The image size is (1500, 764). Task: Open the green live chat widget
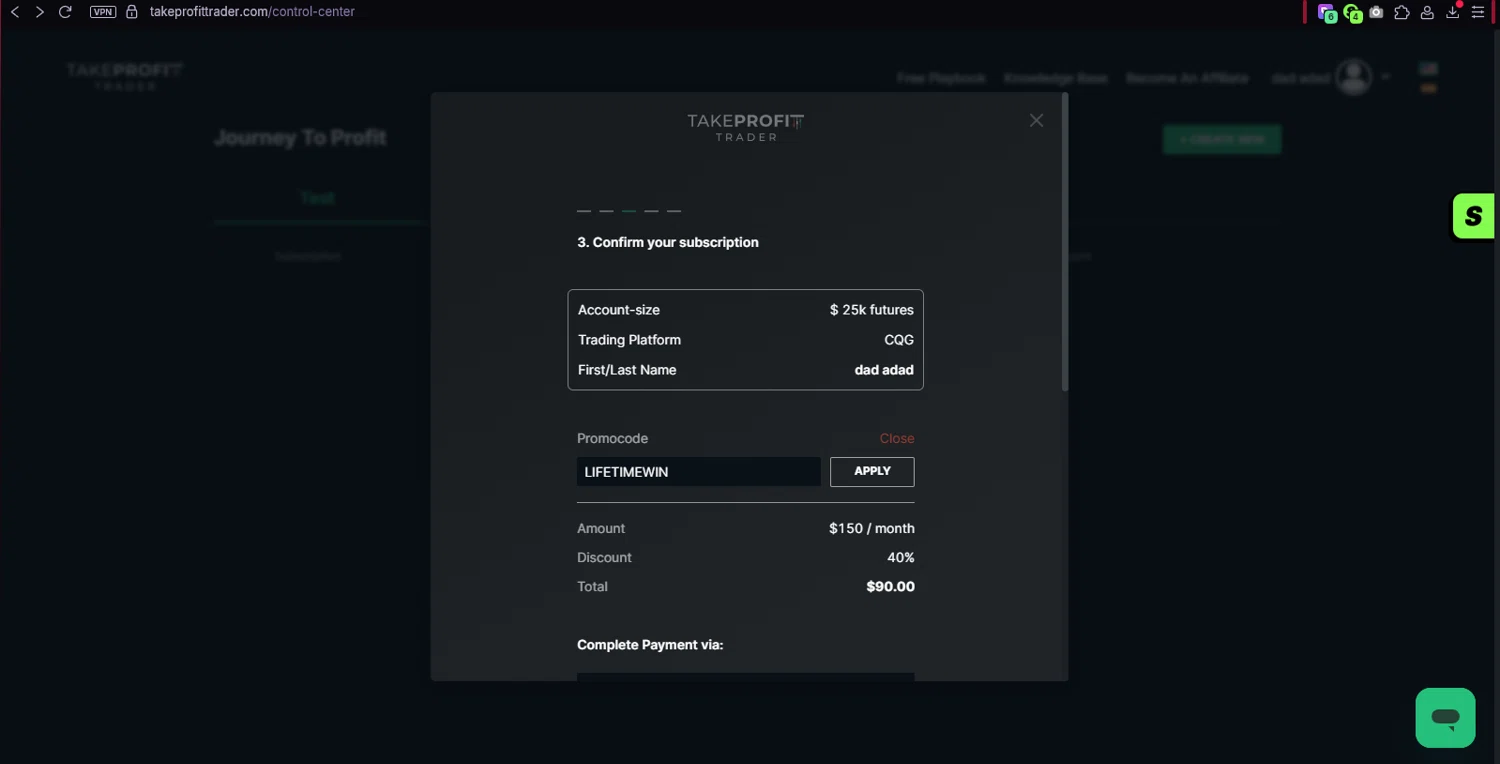[x=1445, y=718]
